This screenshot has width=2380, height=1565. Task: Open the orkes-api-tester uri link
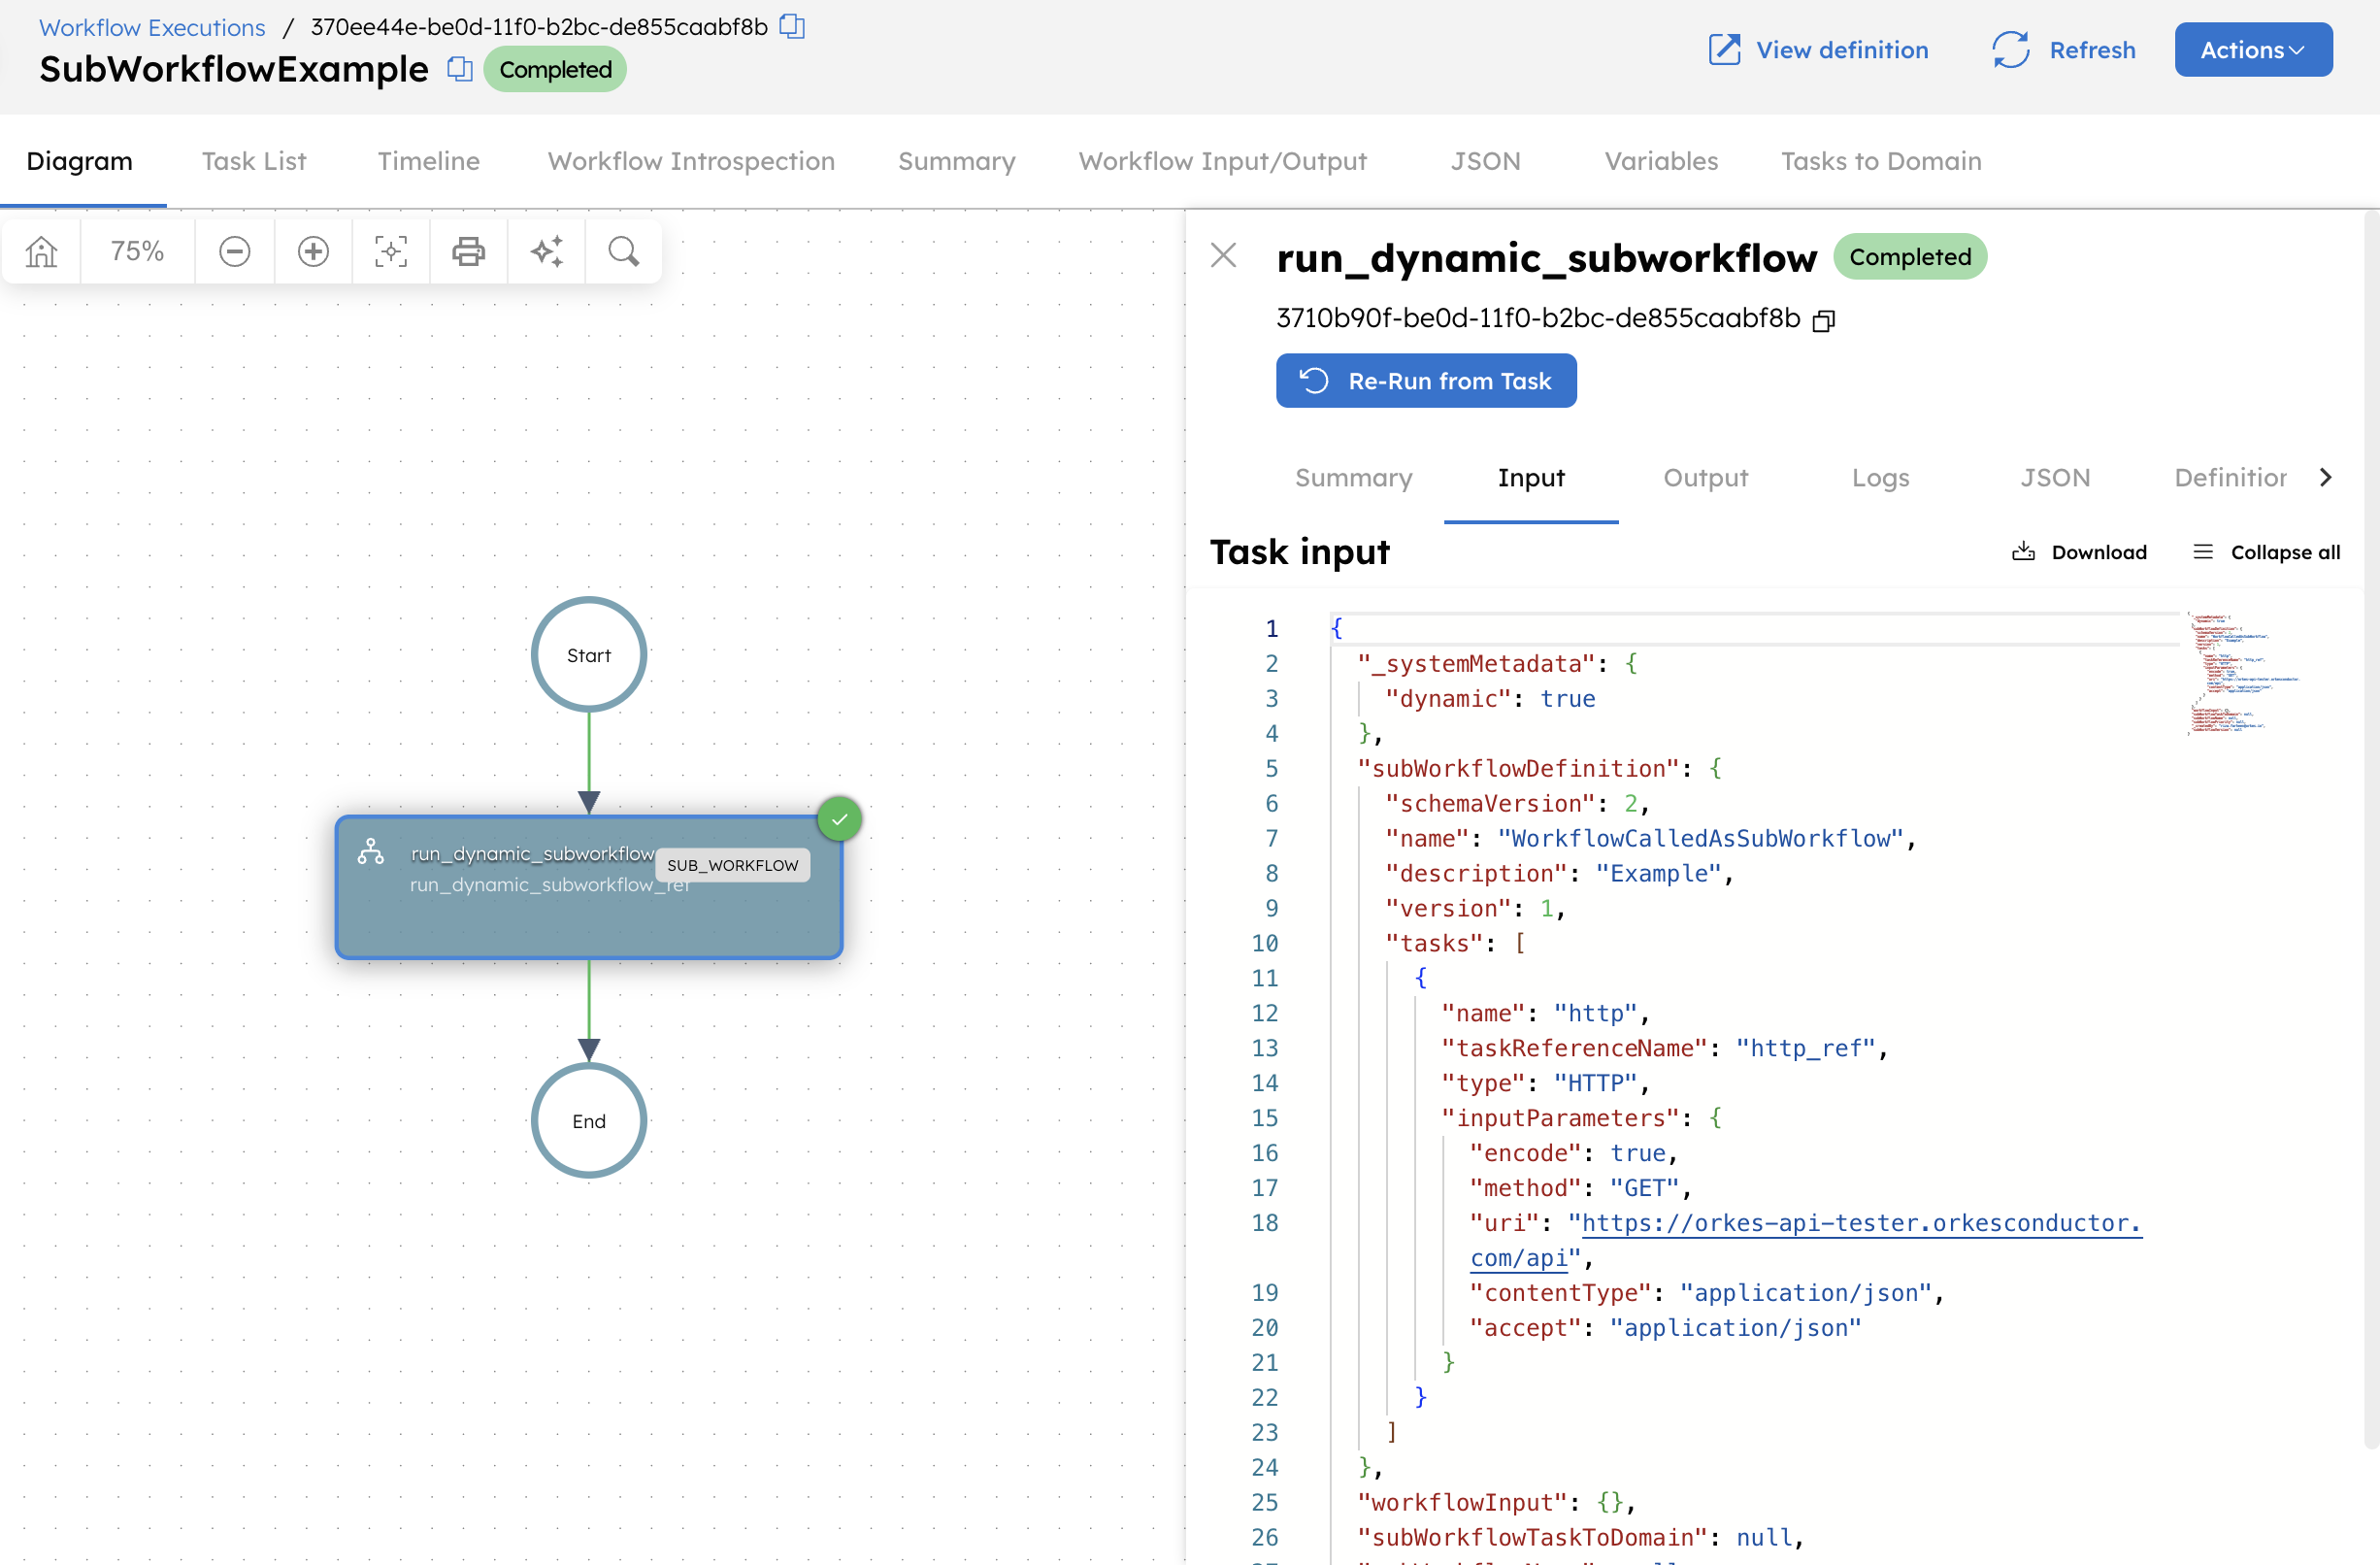pyautogui.click(x=1858, y=1222)
